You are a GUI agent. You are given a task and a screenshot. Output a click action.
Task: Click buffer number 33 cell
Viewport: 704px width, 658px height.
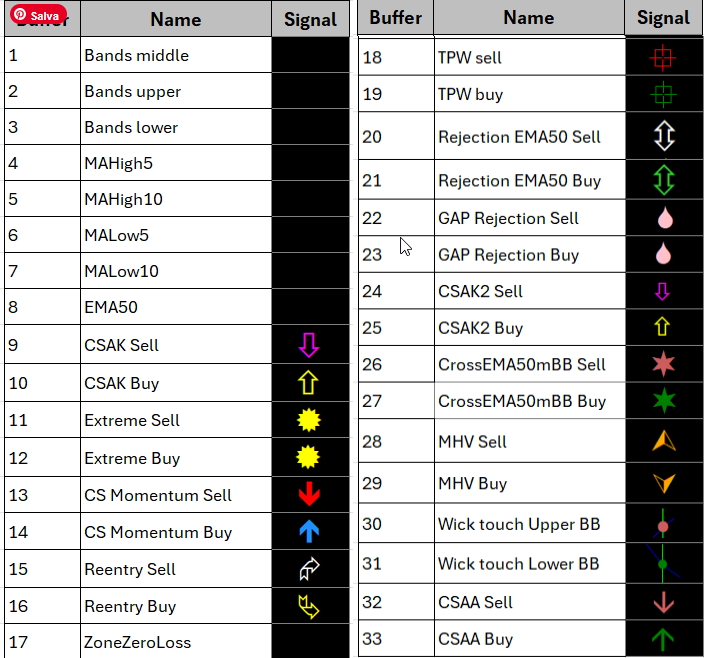coord(396,639)
